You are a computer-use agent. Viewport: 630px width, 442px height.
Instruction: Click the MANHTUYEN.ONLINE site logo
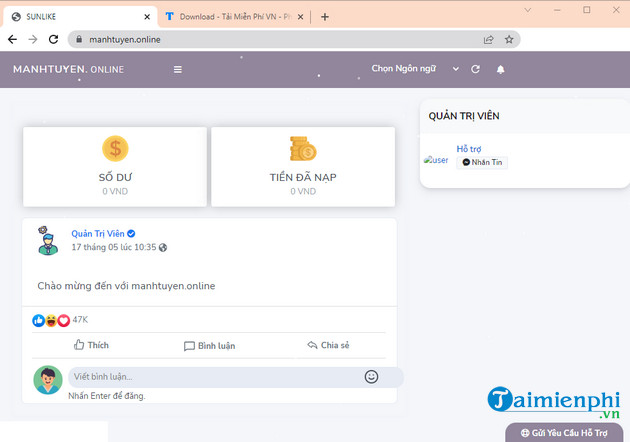click(x=68, y=69)
